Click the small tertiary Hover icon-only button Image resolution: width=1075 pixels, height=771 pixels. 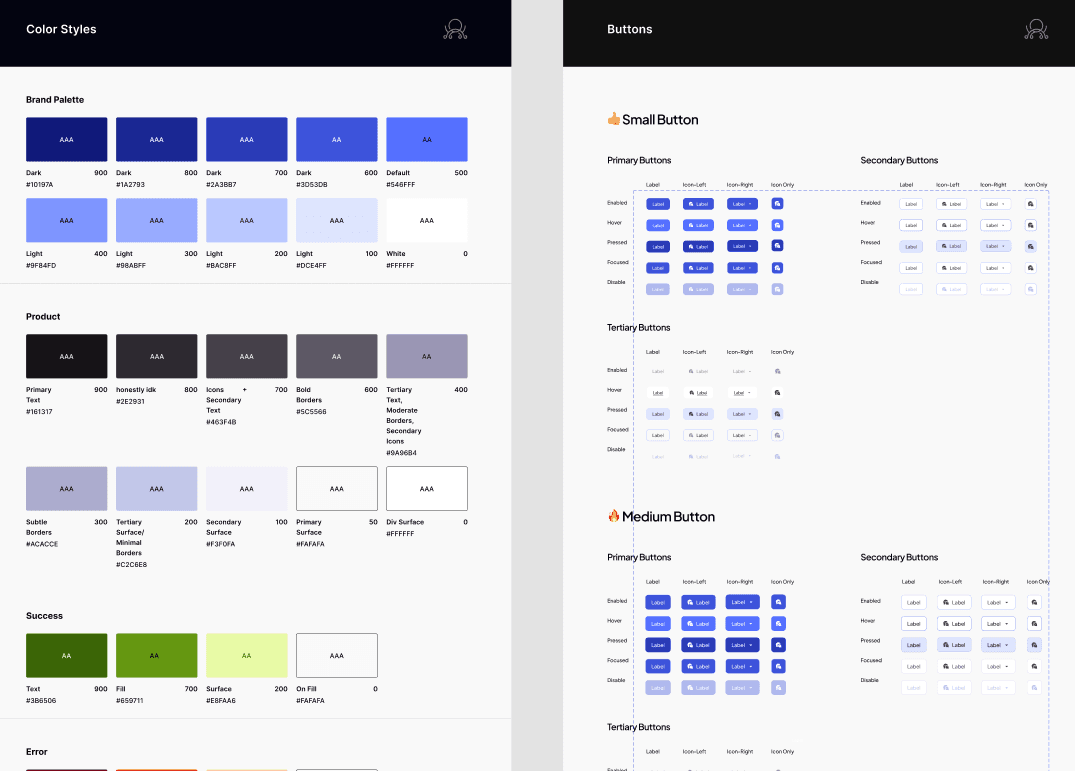[x=777, y=393]
